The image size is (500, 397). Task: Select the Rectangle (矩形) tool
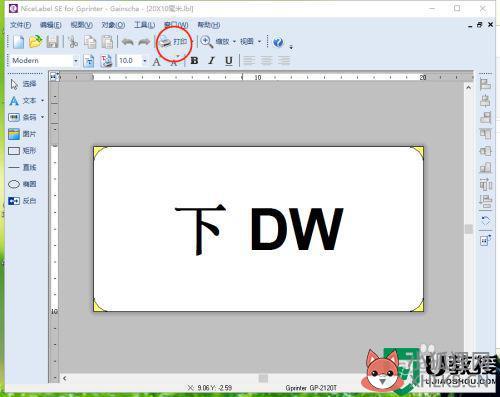pos(22,151)
